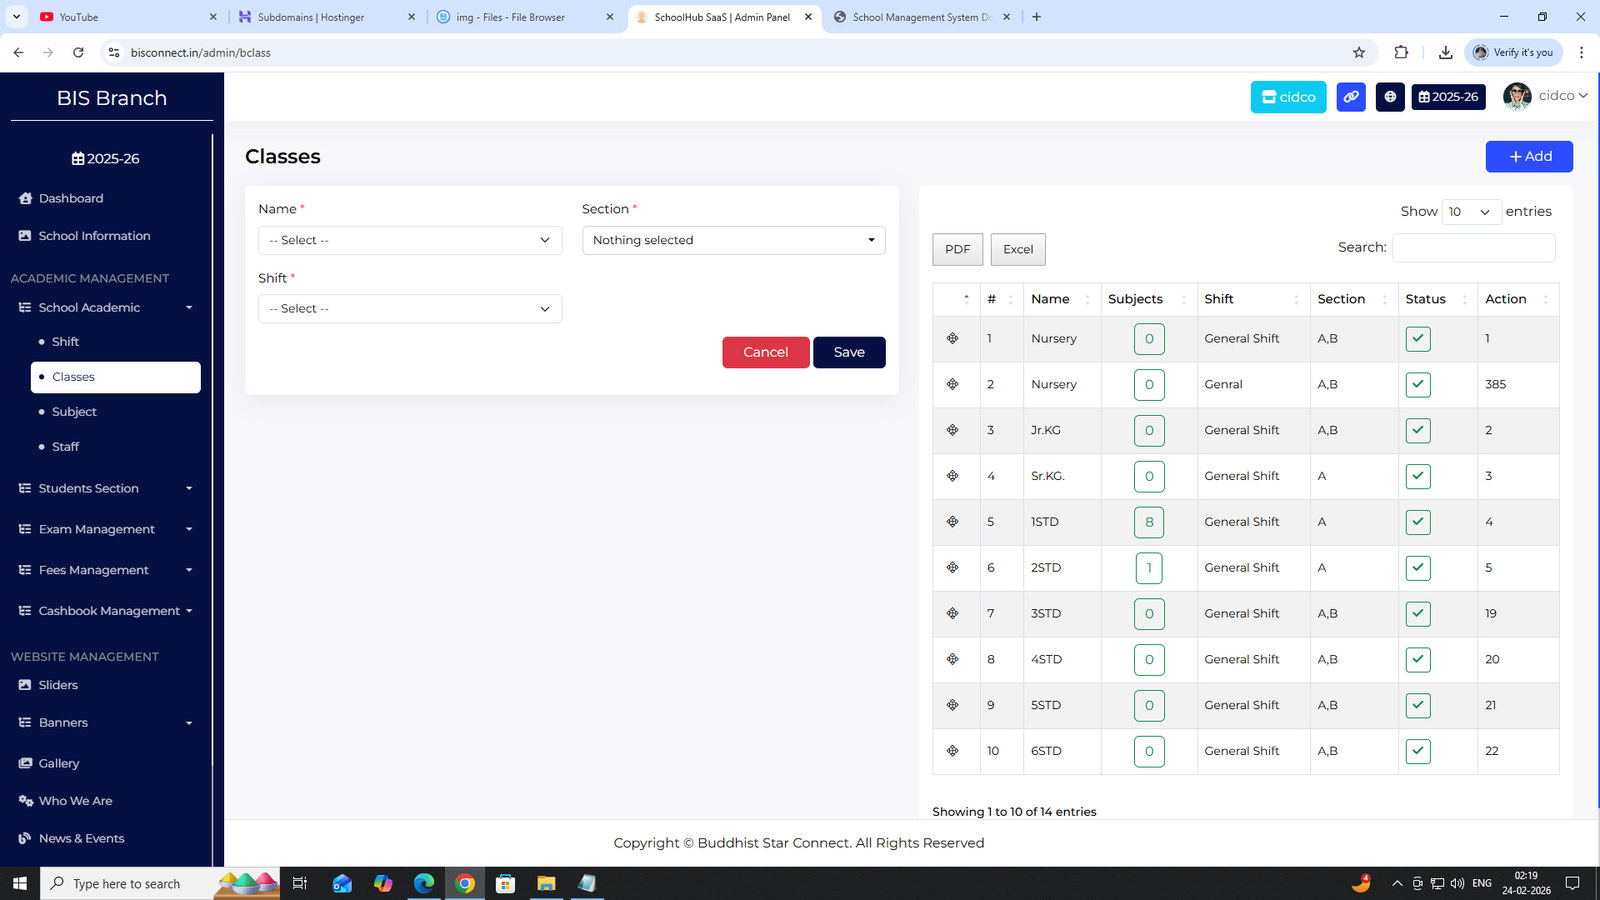Select the Gallery icon under Website Management

click(x=25, y=762)
